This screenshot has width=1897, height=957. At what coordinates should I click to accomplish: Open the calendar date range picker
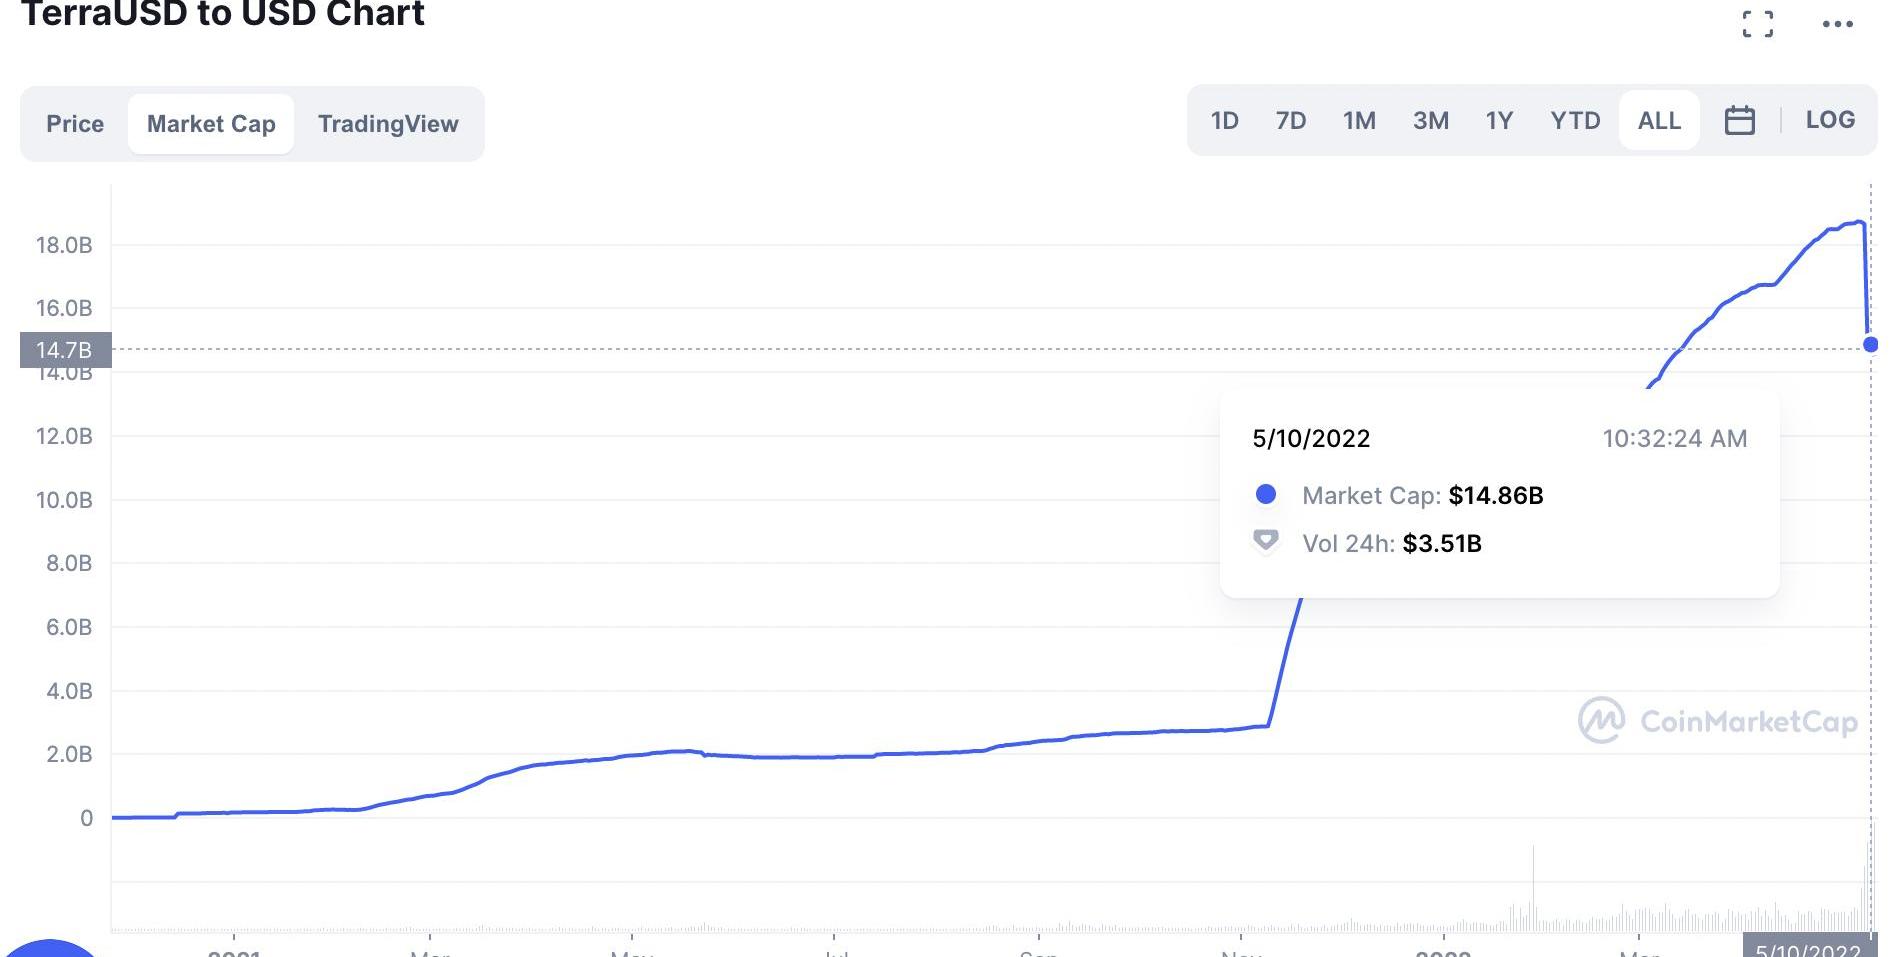pos(1739,121)
